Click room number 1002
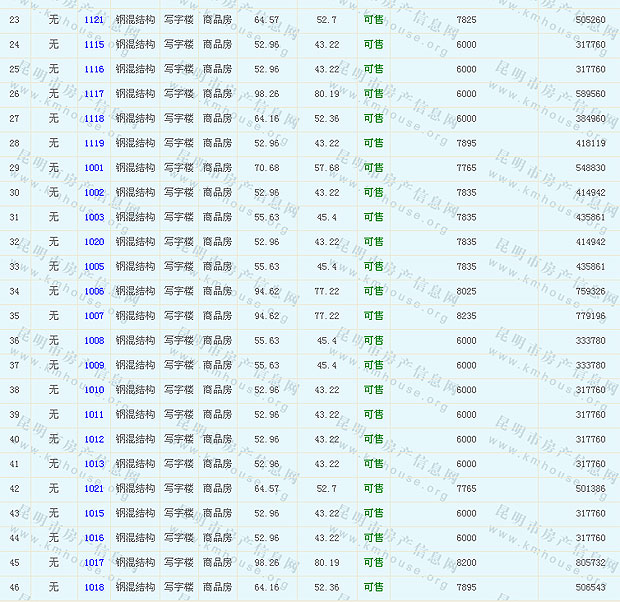Image resolution: width=620 pixels, height=602 pixels. coord(94,193)
